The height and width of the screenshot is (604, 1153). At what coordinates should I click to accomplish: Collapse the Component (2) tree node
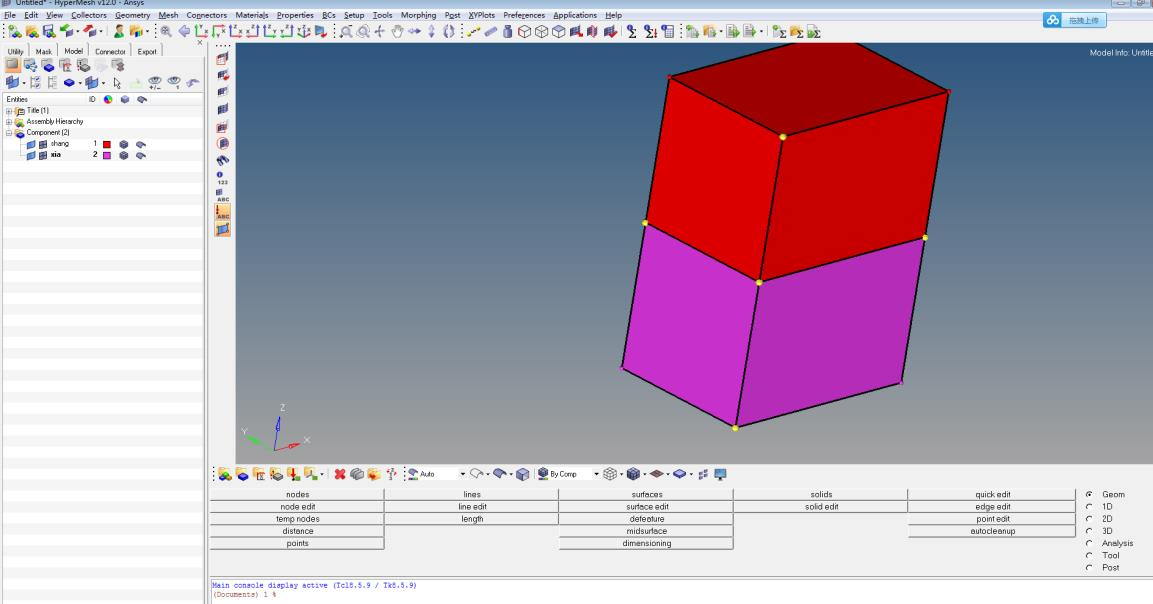pos(8,132)
